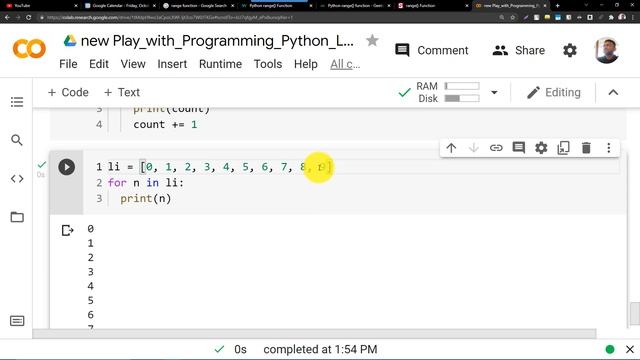Click the green connection status dot
This screenshot has width=640, height=360.
coord(610,349)
